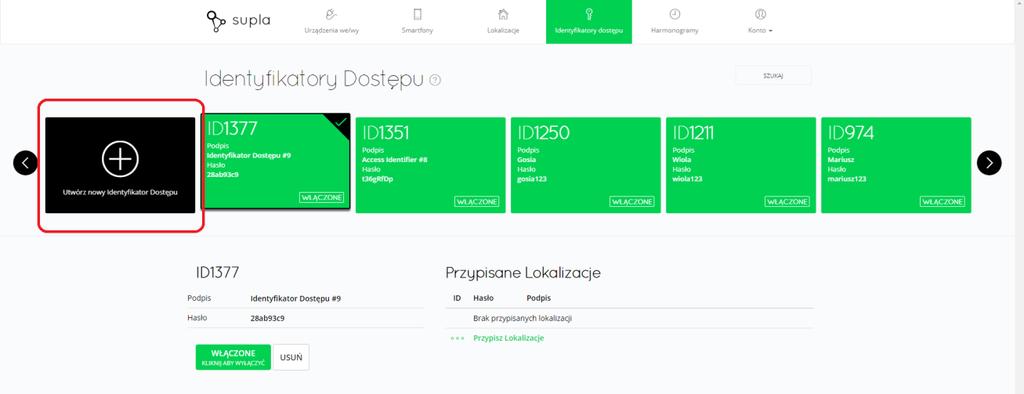This screenshot has width=1024, height=394.
Task: Show next cards with right arrow
Action: [989, 163]
